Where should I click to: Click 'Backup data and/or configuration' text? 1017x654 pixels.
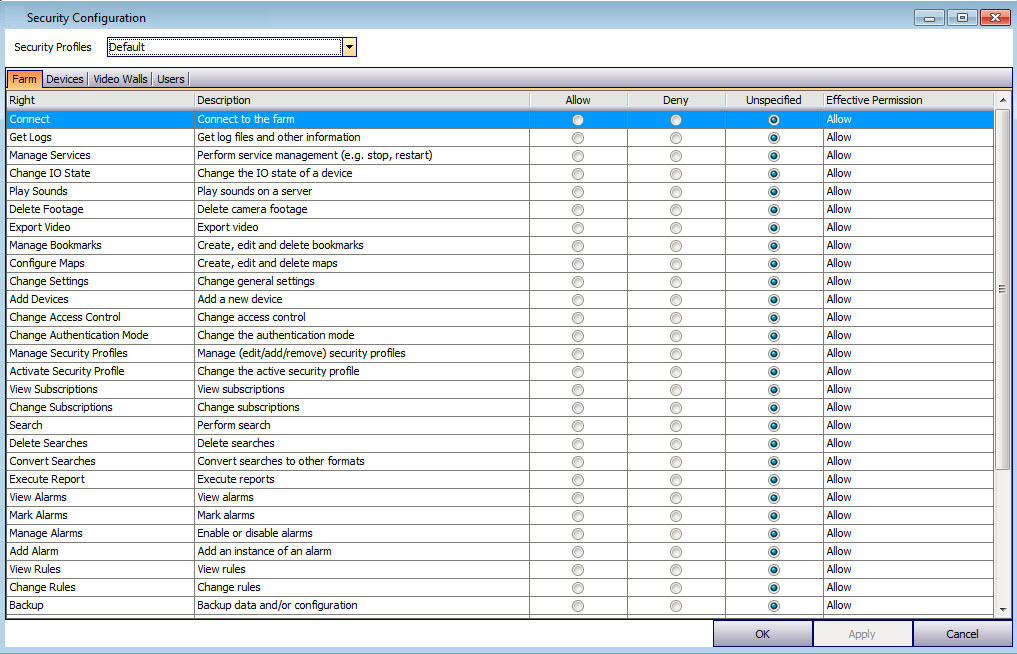[x=278, y=605]
